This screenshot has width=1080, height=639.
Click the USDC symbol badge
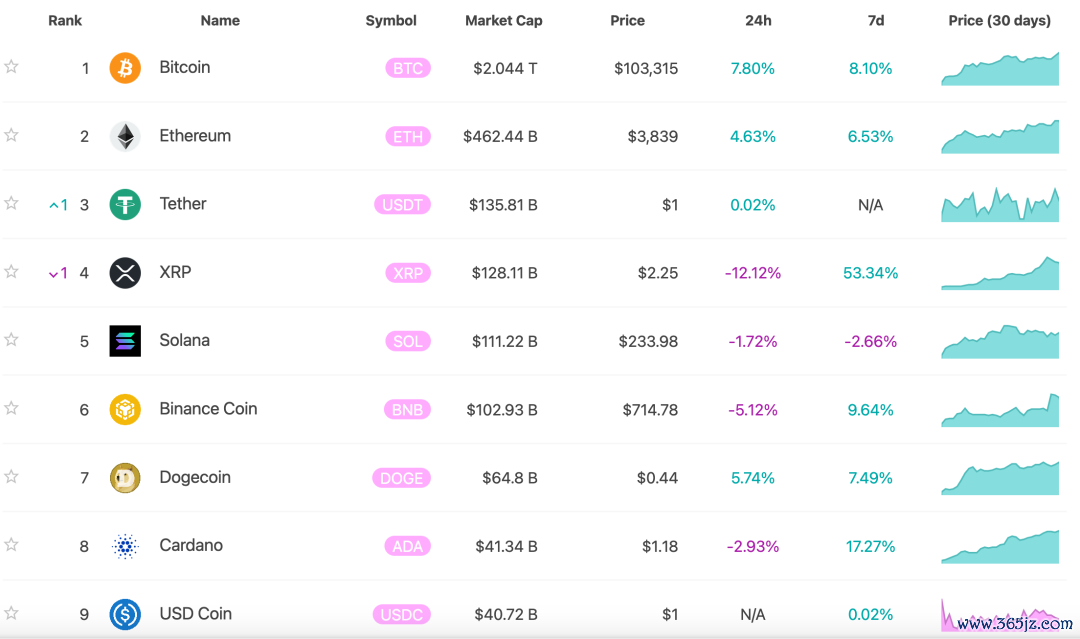point(402,614)
